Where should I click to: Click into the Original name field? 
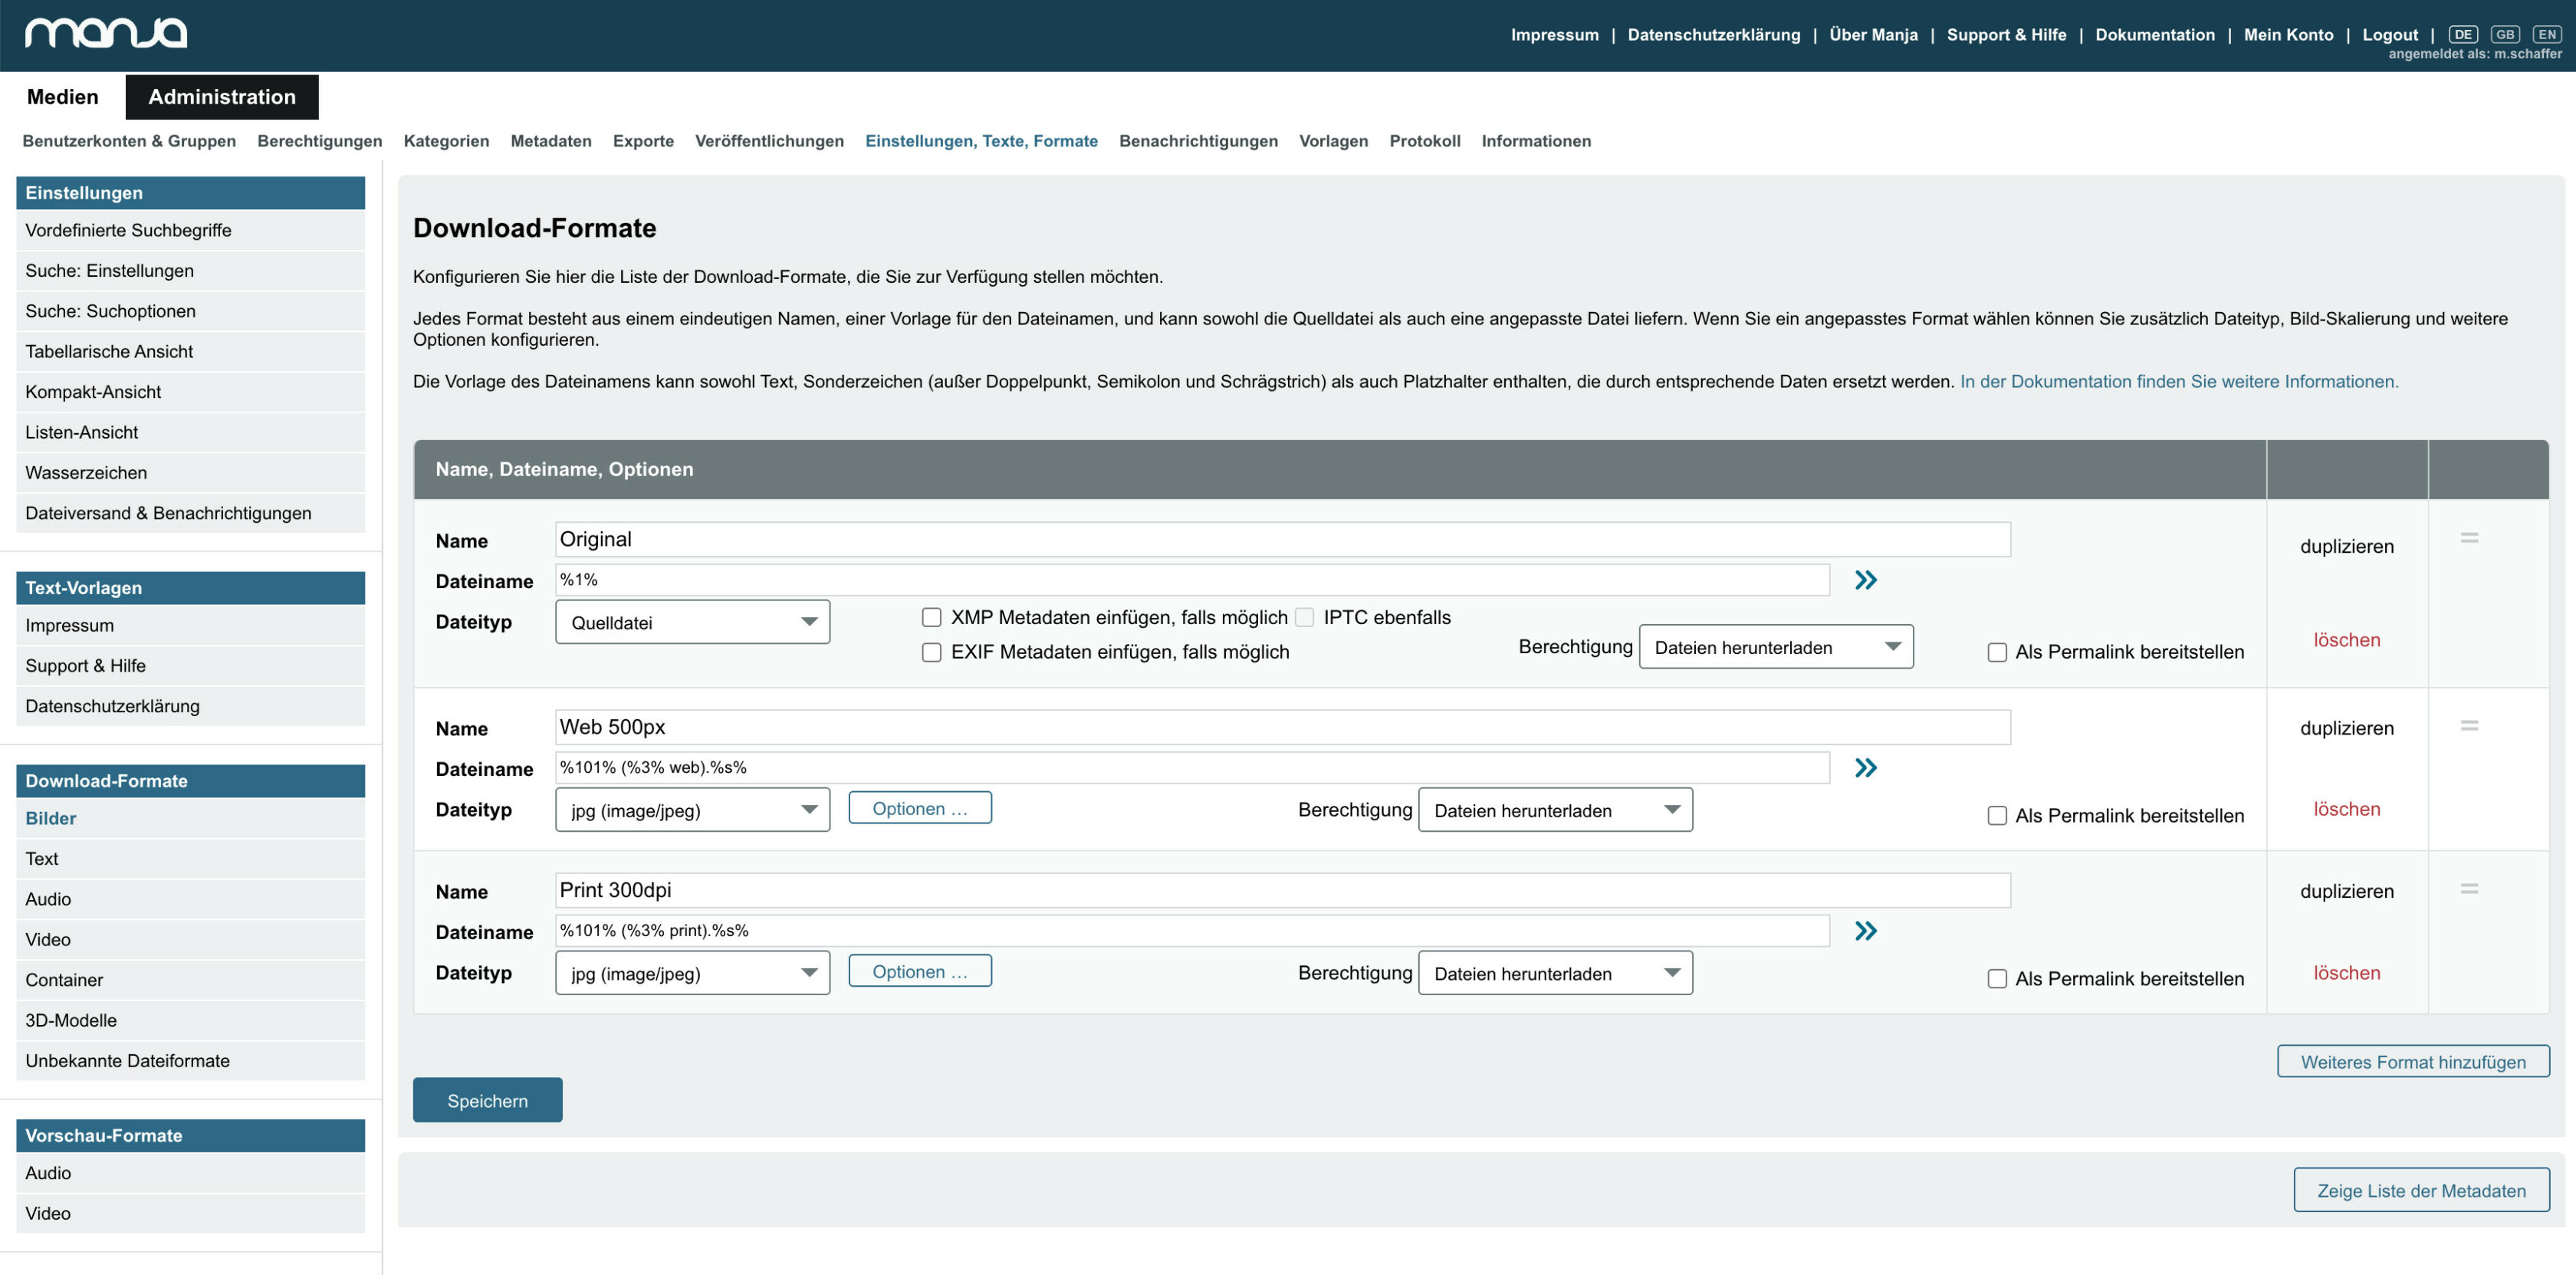pos(1283,539)
